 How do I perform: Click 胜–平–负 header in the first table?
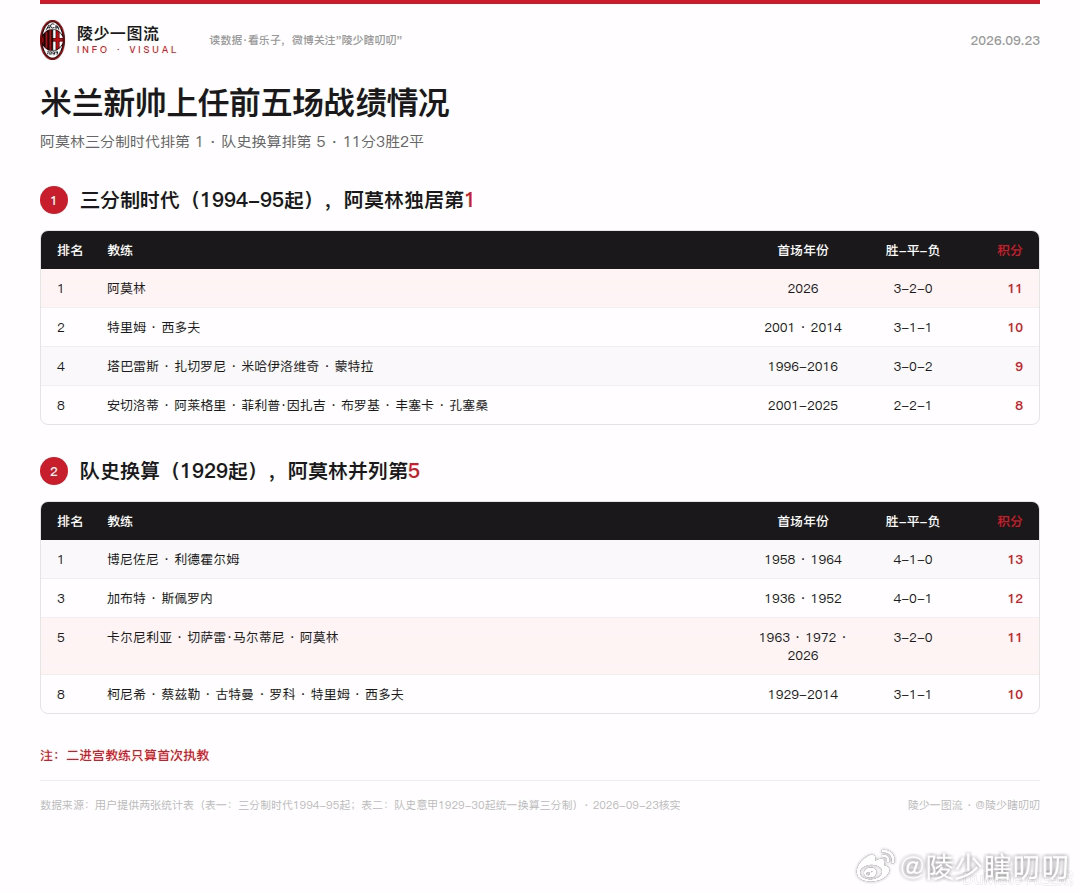(913, 251)
